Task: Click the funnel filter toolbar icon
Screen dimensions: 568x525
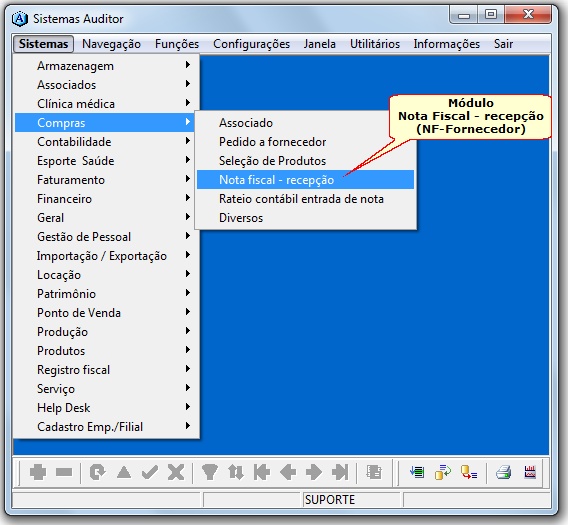Action: coord(210,472)
